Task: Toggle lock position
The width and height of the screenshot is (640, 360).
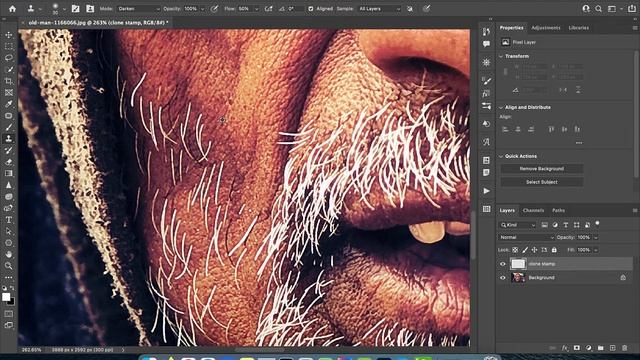Action: pyautogui.click(x=534, y=250)
